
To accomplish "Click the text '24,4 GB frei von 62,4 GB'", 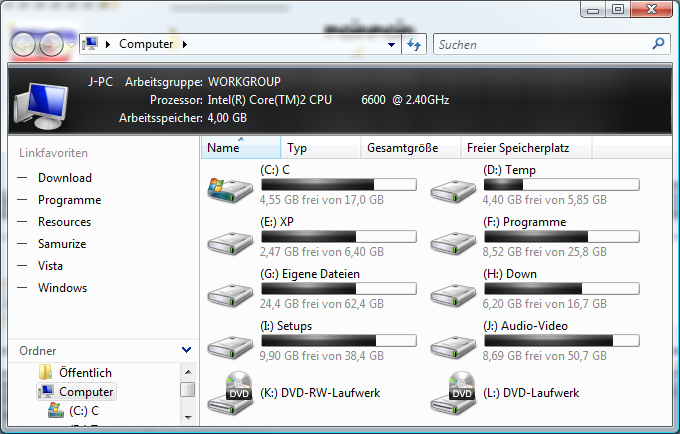I will [321, 304].
